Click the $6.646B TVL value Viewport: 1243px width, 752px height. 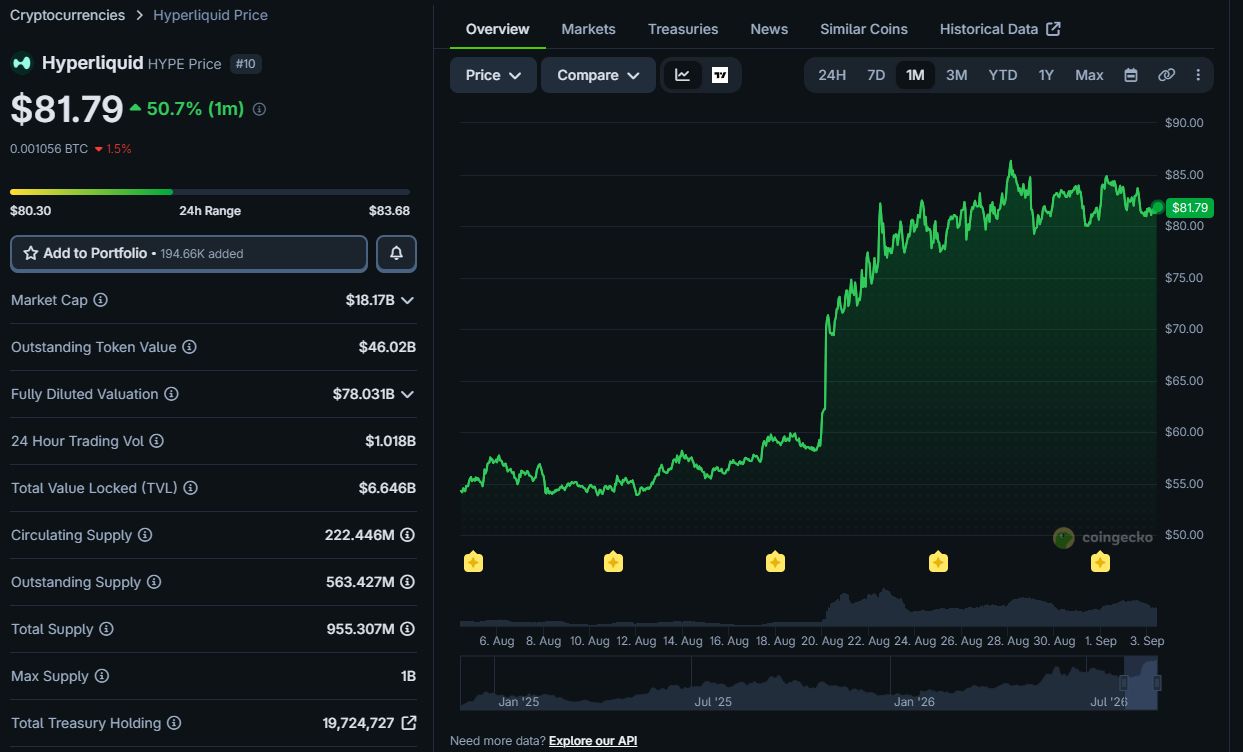click(387, 488)
